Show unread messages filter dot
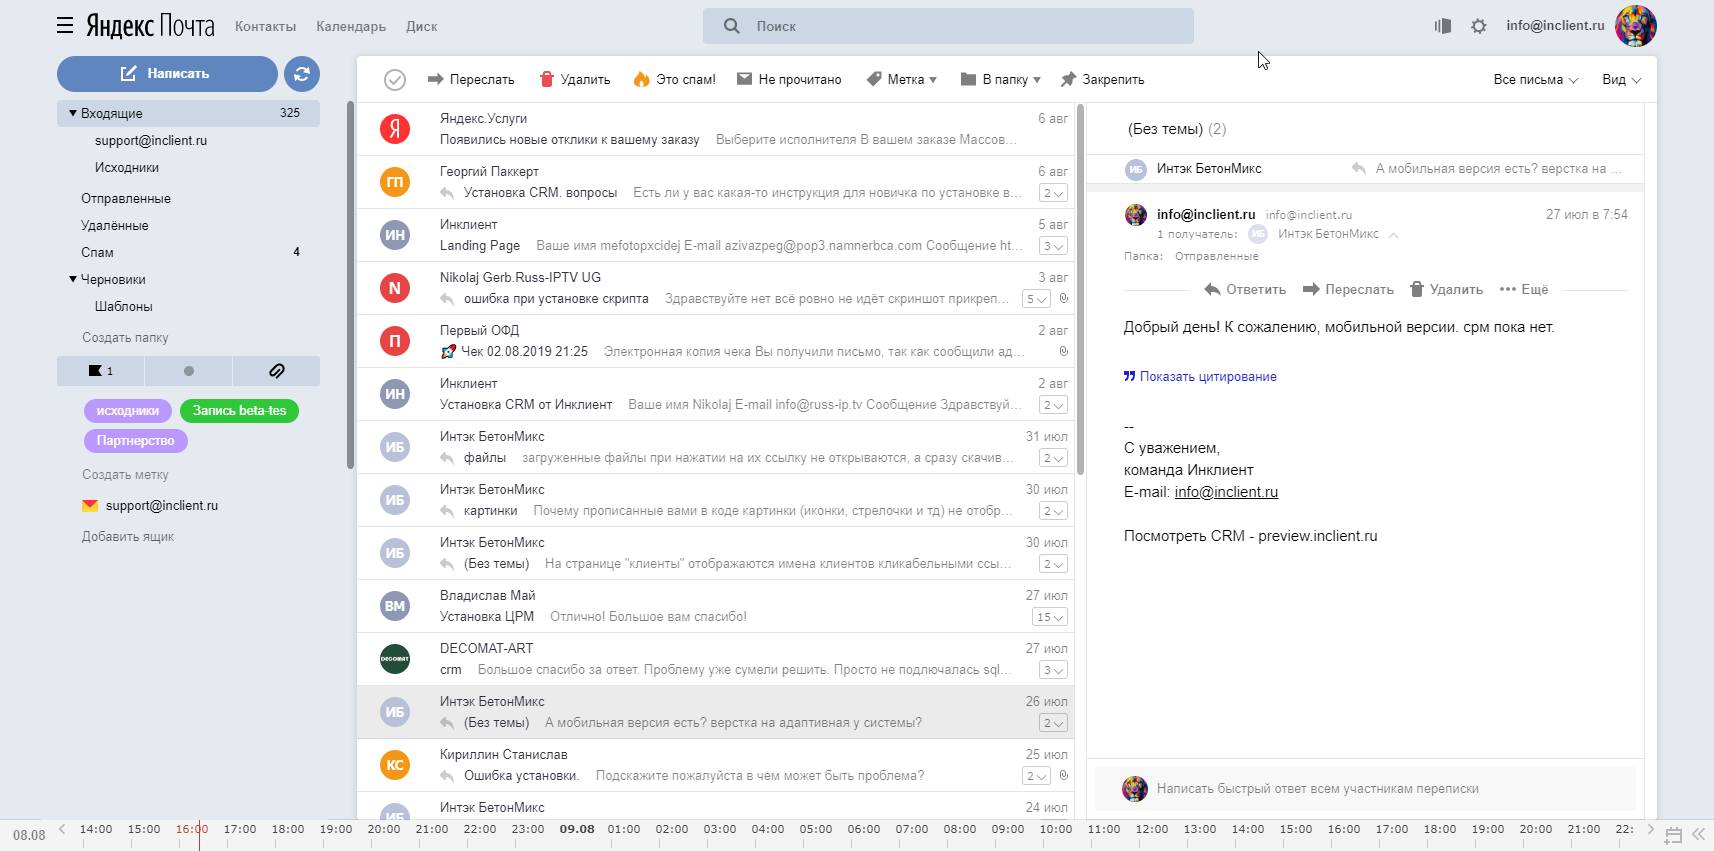The width and height of the screenshot is (1714, 851). 189,371
